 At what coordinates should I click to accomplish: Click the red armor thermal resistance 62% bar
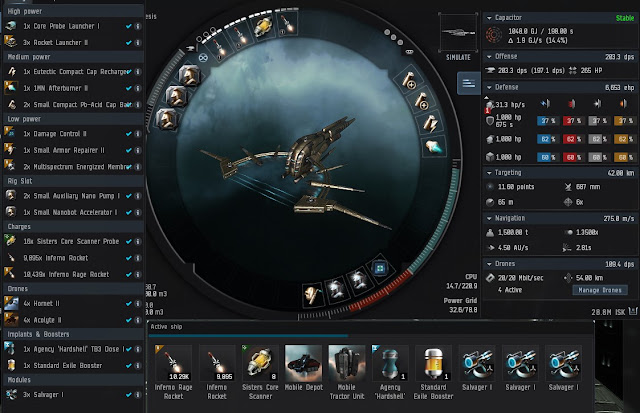573,139
